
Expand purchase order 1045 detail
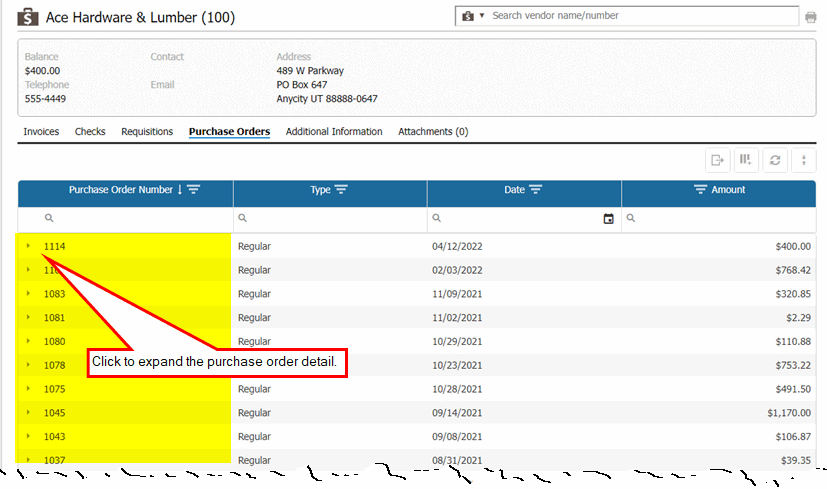[x=28, y=412]
